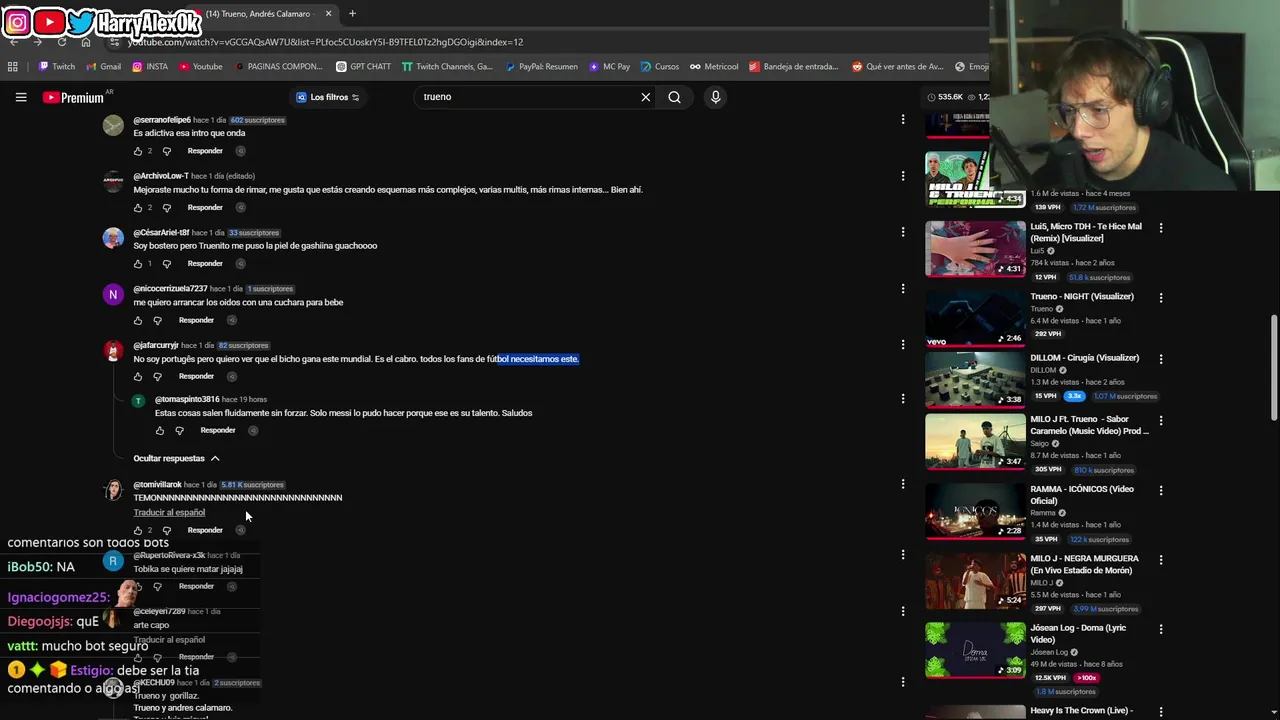Like the comment by @CésarAriel-t8f
This screenshot has height=720, width=1280.
pyautogui.click(x=138, y=264)
